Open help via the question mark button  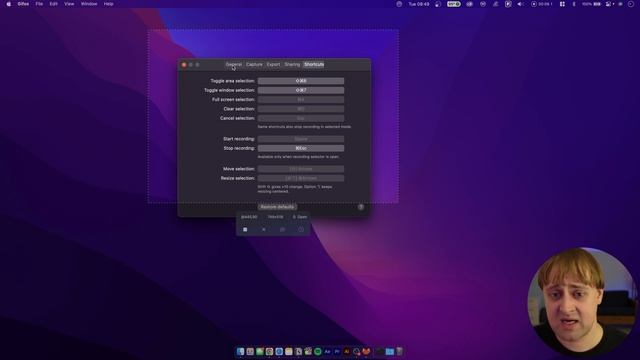point(361,207)
